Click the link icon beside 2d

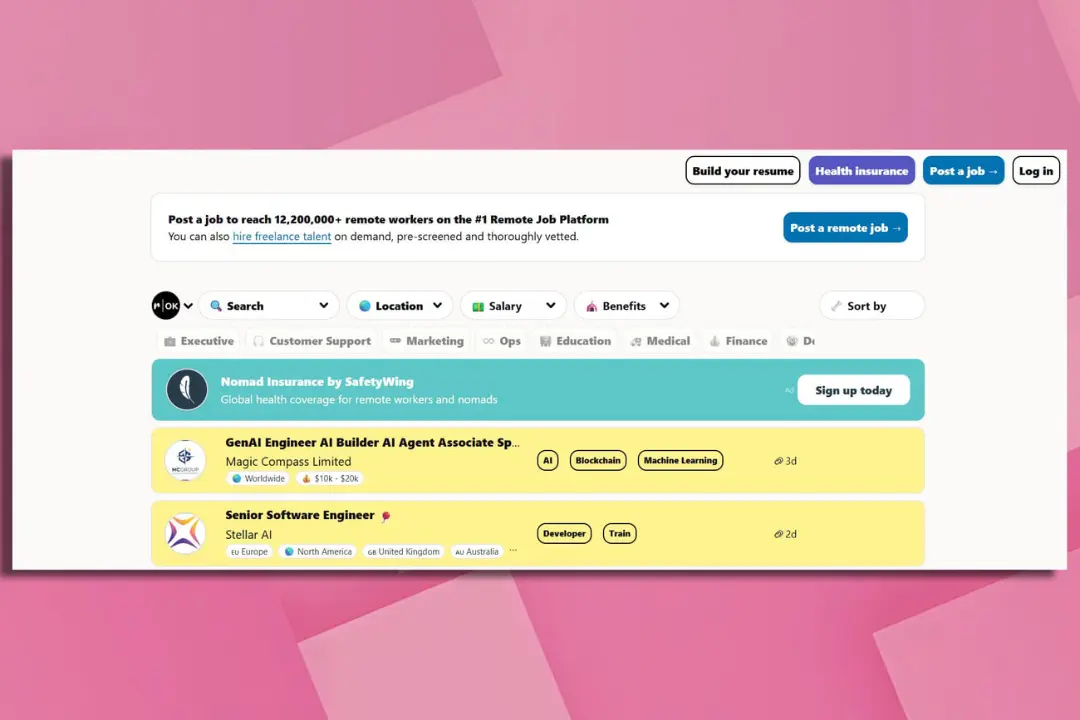778,534
